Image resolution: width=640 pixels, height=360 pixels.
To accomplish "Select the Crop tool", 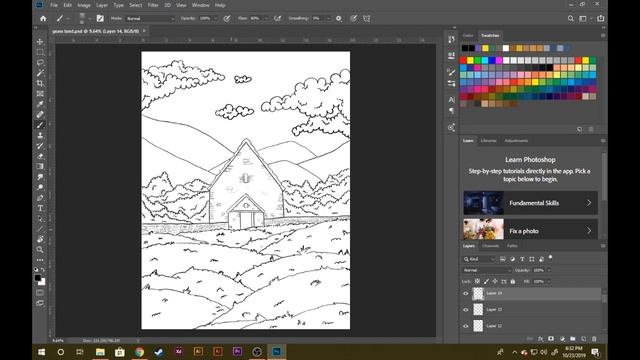I will click(40, 83).
